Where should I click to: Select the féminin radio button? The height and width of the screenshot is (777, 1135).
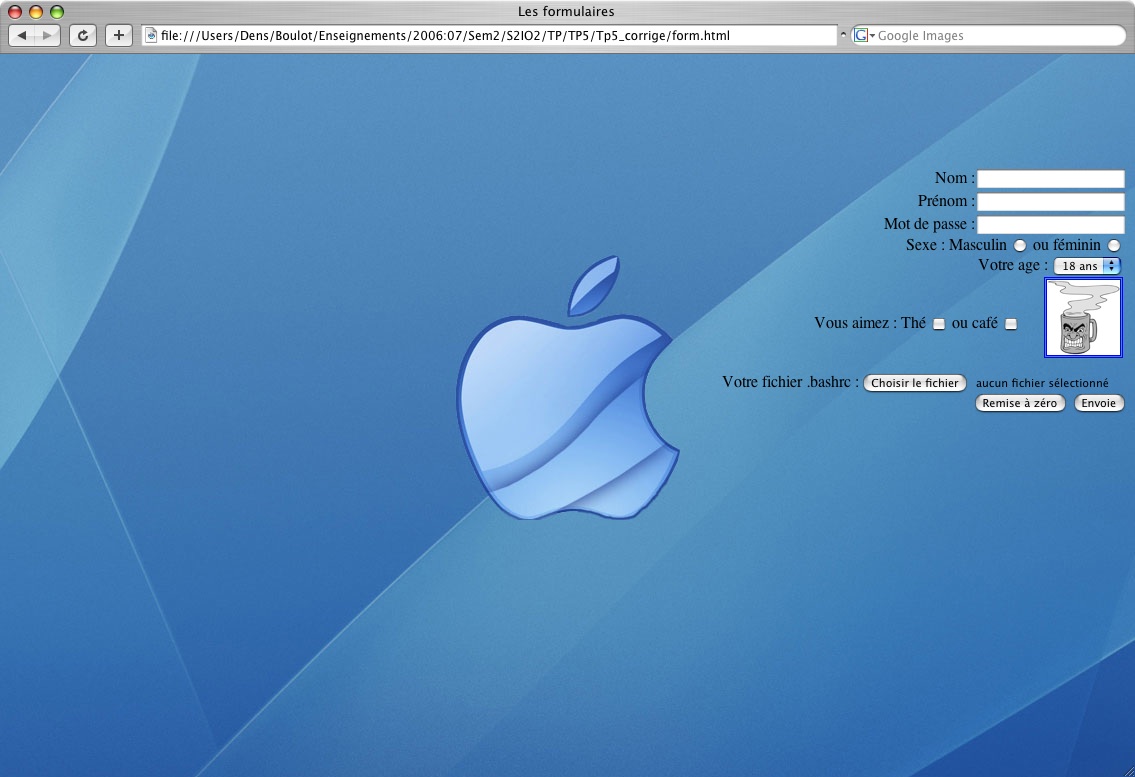(x=1113, y=245)
